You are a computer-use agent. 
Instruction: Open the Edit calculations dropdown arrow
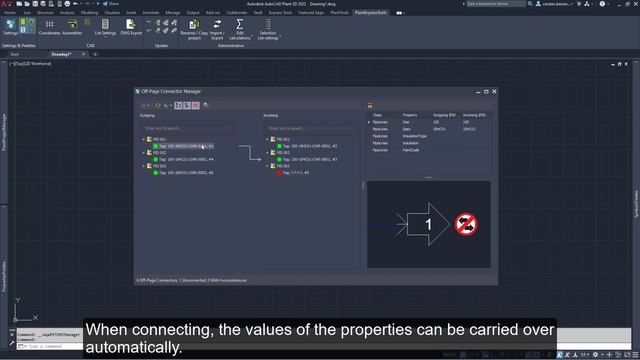coord(252,37)
